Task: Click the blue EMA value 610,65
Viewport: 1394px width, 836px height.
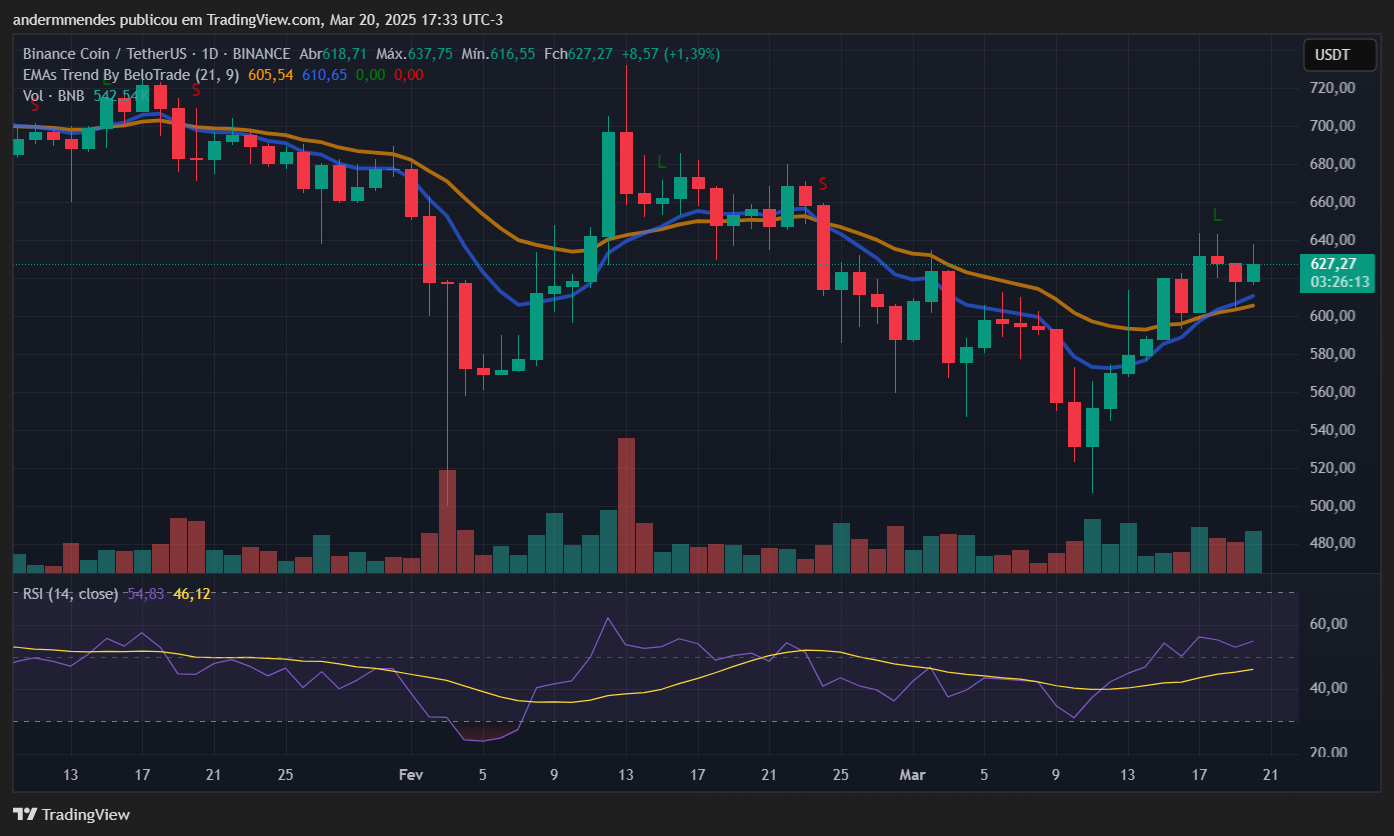Action: (x=324, y=74)
